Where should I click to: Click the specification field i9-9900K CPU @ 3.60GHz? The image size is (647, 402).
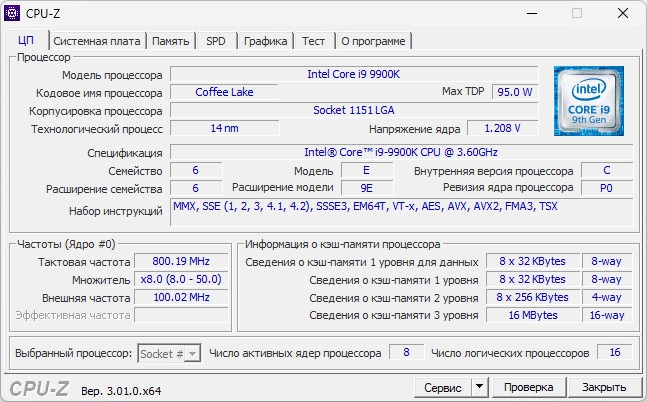click(401, 152)
